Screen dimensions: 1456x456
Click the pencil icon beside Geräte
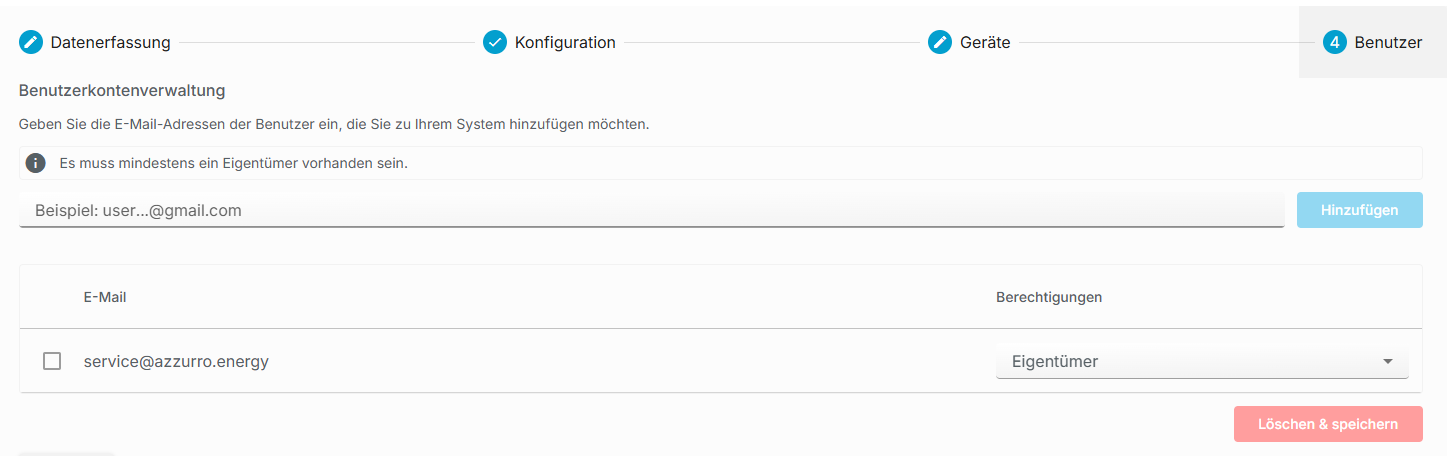[940, 42]
